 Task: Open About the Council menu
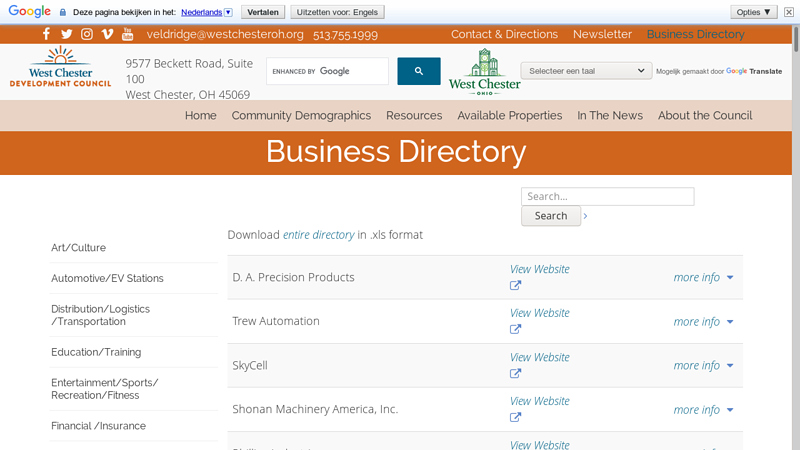tap(705, 115)
